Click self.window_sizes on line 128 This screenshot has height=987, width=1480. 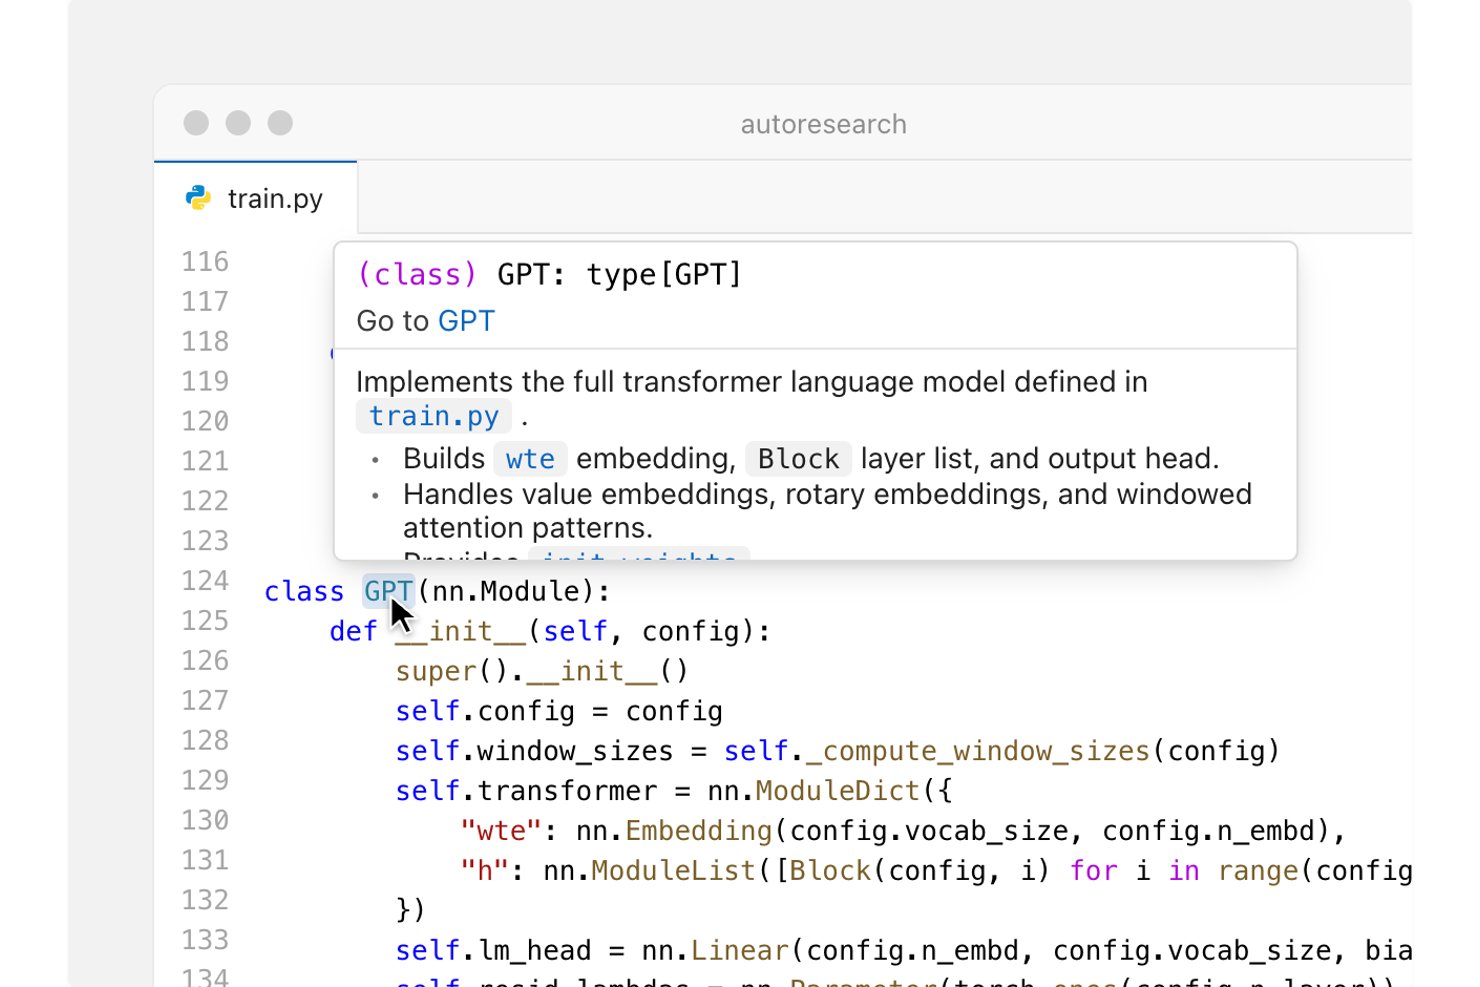point(534,751)
